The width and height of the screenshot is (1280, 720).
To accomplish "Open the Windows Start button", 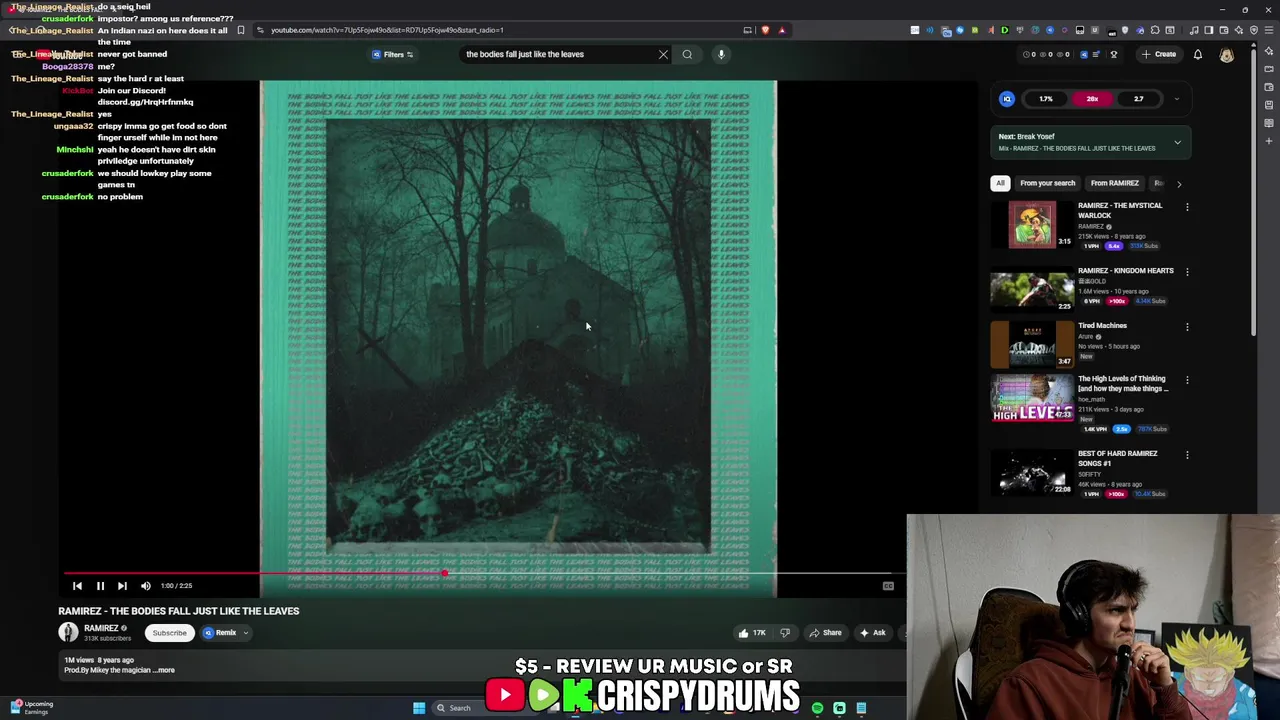I will (419, 708).
